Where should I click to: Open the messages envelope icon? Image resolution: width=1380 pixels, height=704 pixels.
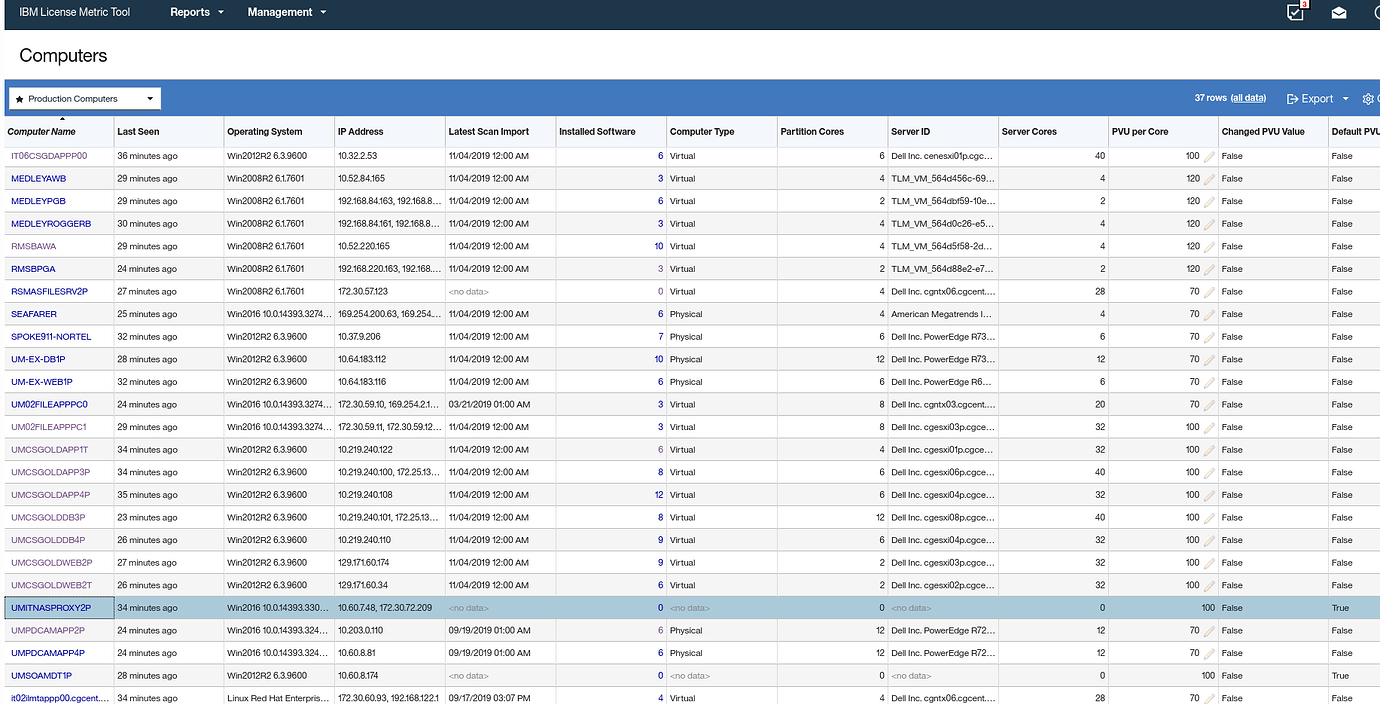1339,13
